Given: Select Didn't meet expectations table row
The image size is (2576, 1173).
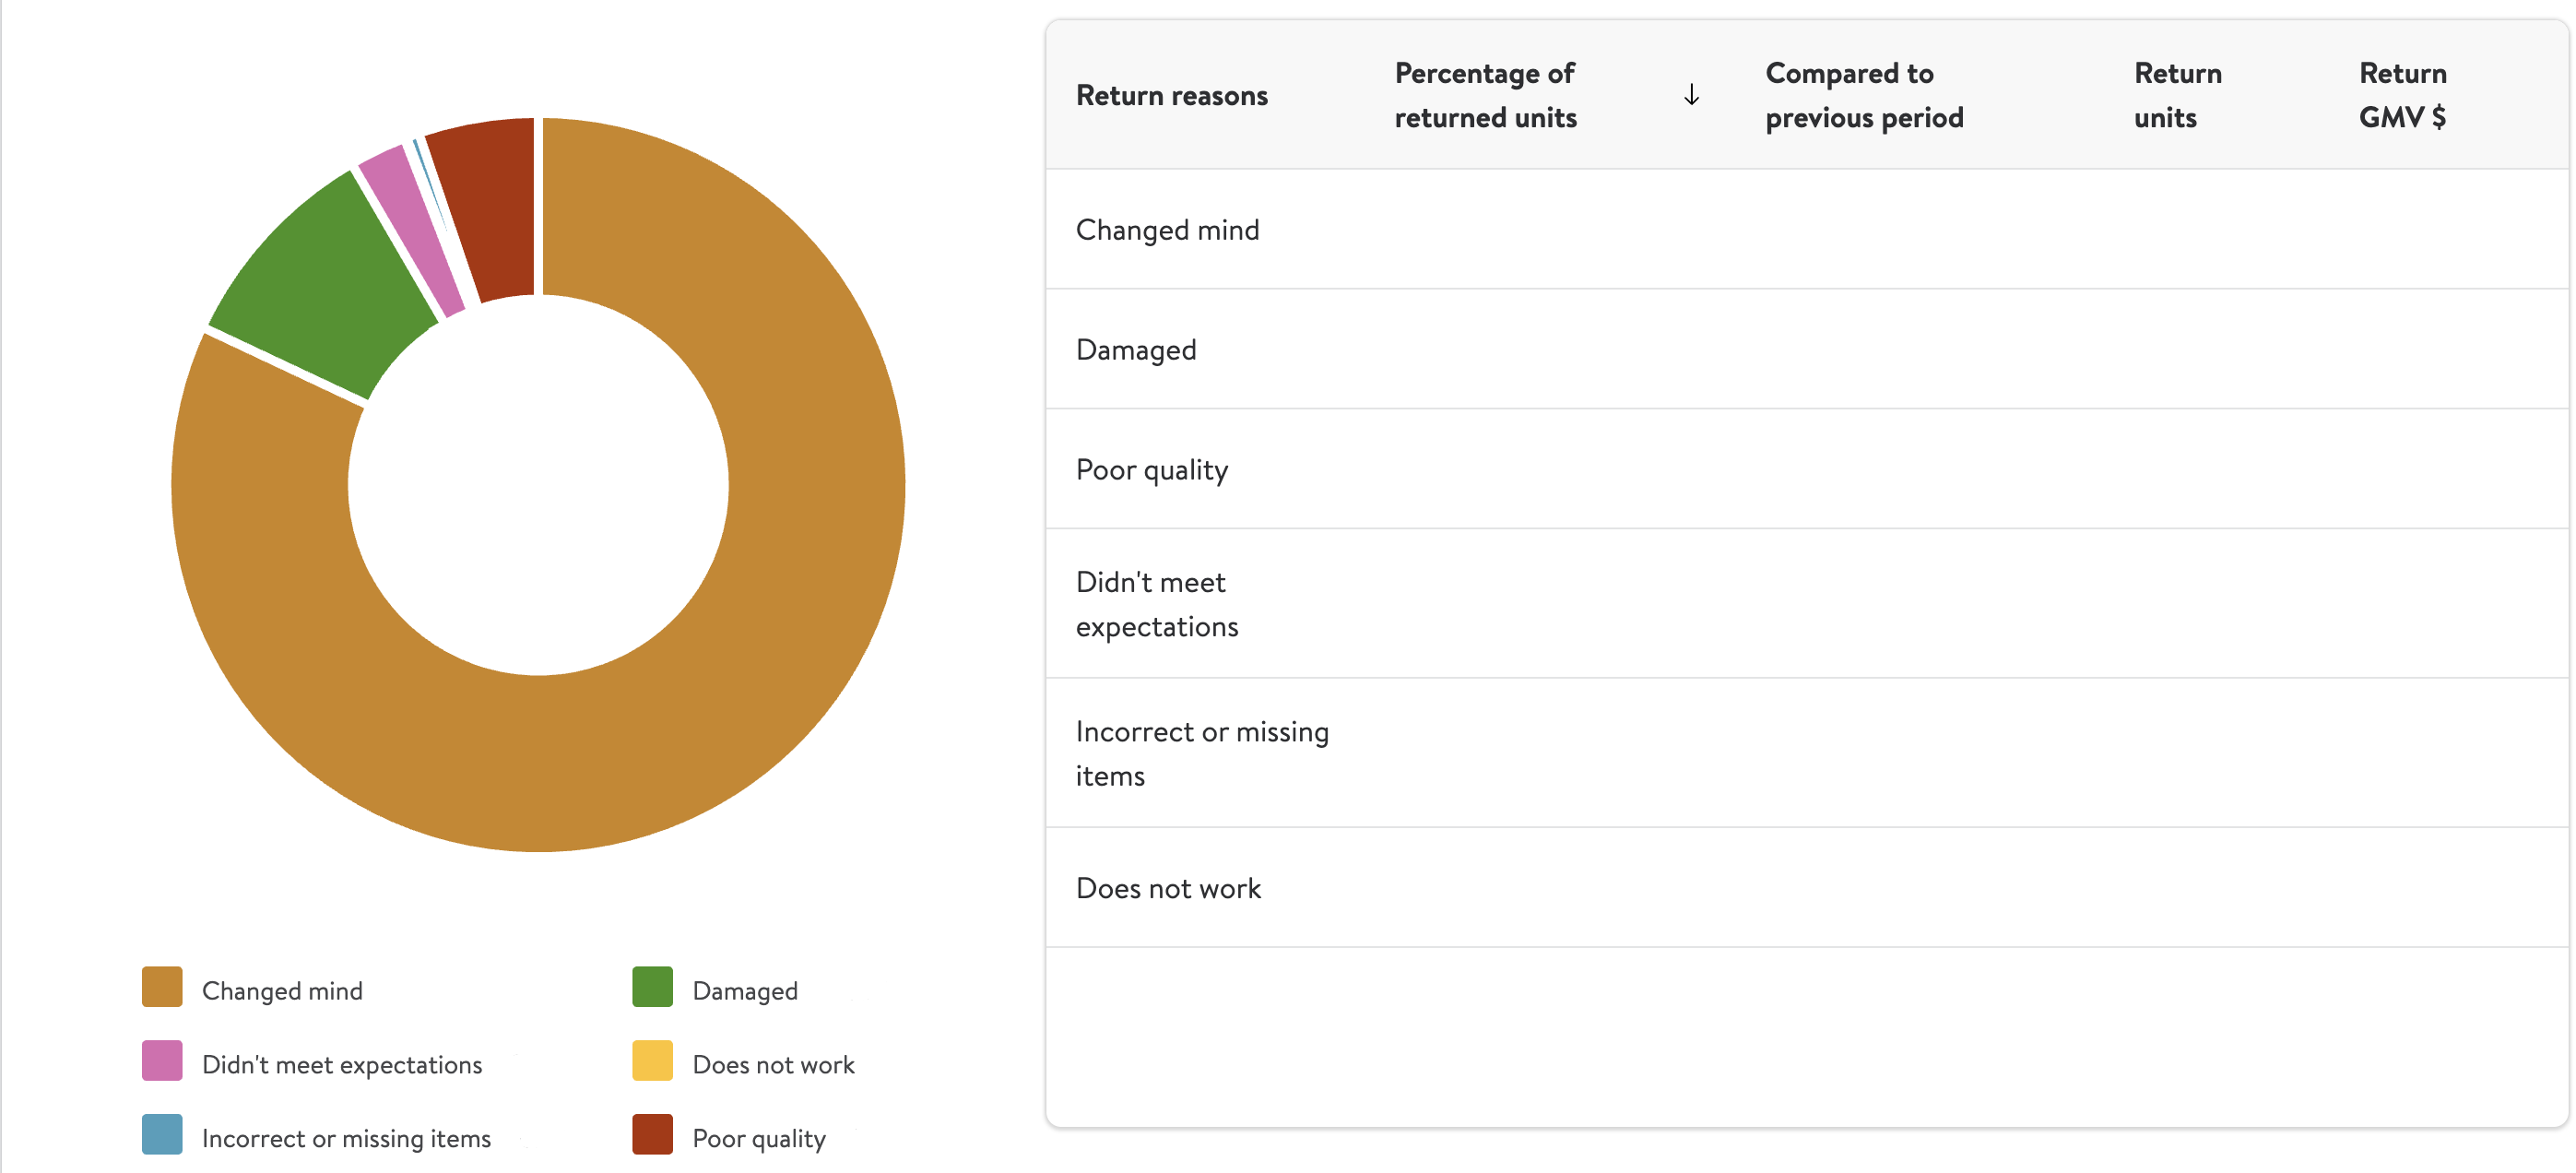Looking at the screenshot, I should click(1806, 604).
